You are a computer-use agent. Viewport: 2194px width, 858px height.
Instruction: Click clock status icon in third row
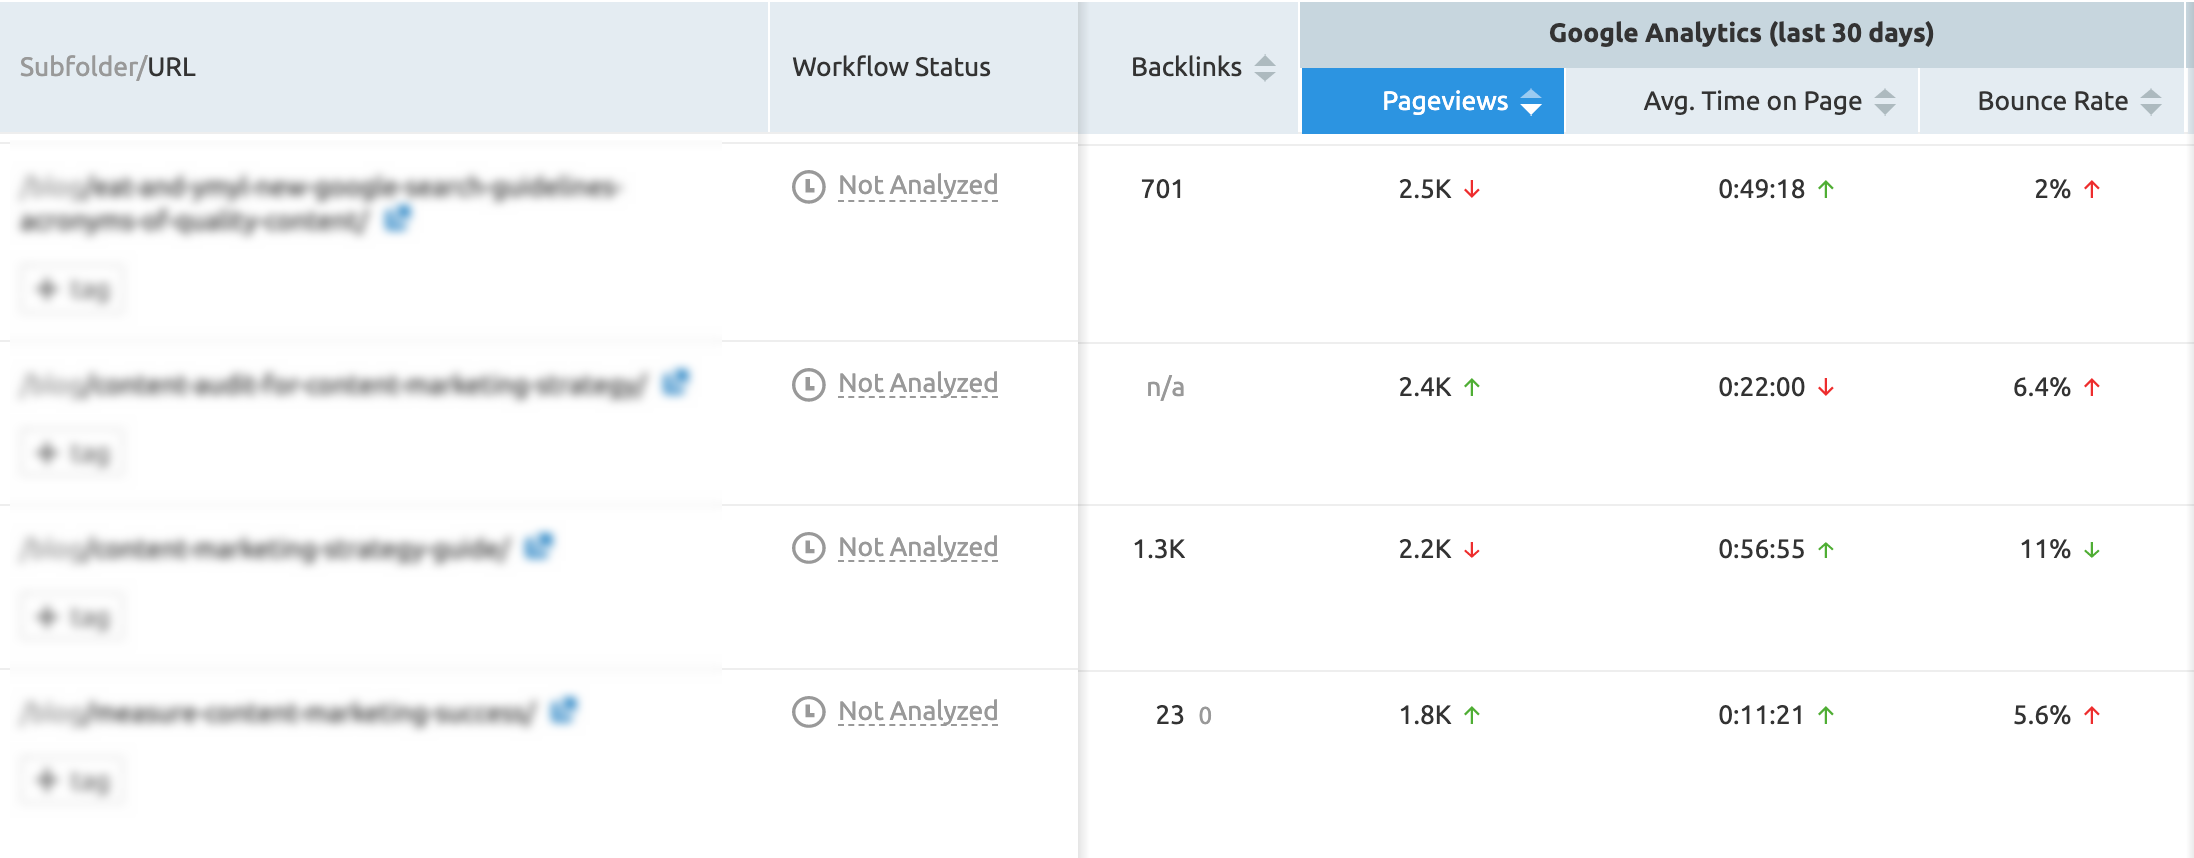click(808, 548)
